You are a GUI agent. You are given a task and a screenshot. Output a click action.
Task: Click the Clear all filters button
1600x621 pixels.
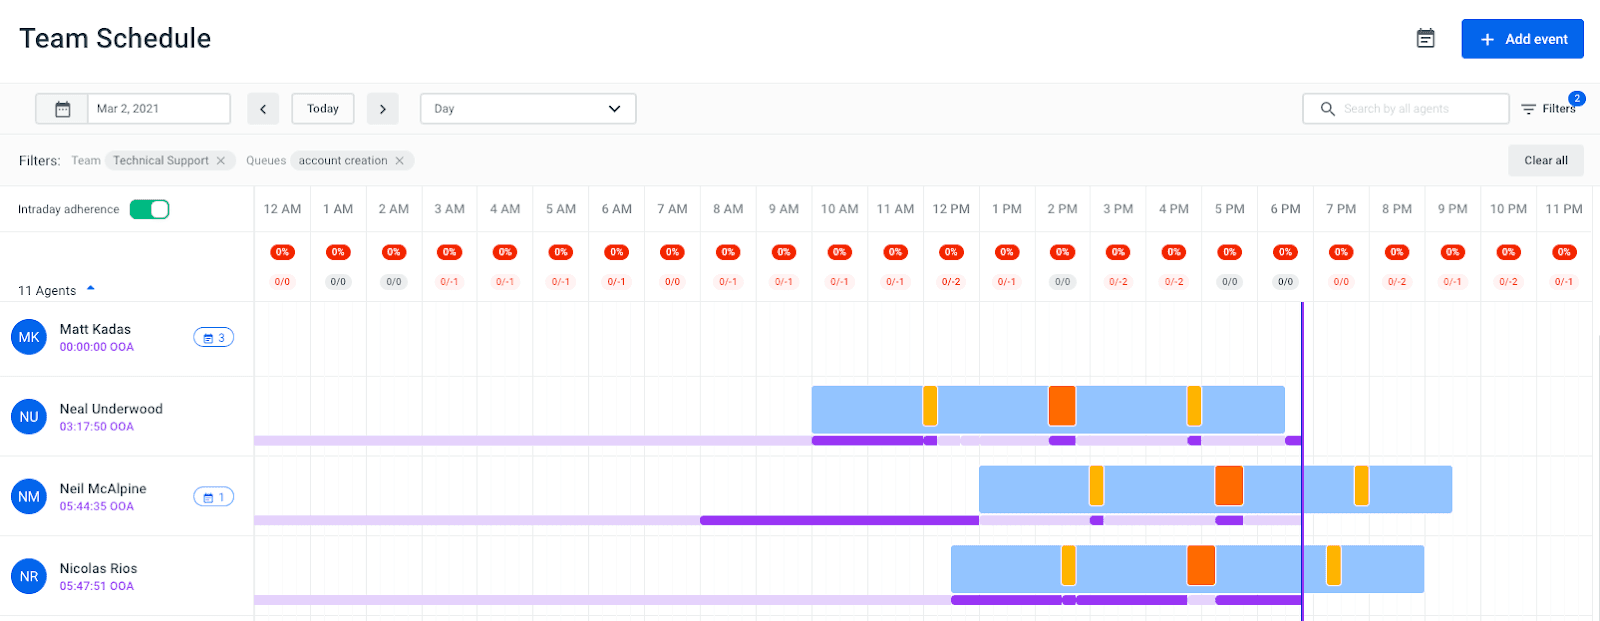(1545, 161)
